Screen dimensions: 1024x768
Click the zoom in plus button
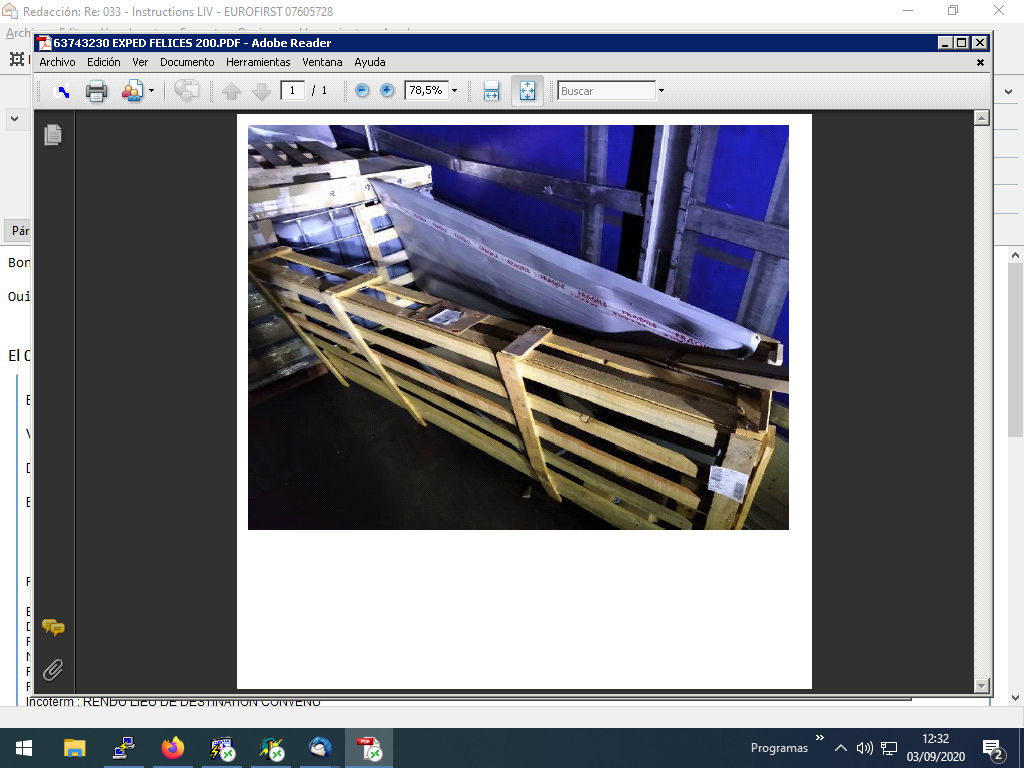point(387,91)
